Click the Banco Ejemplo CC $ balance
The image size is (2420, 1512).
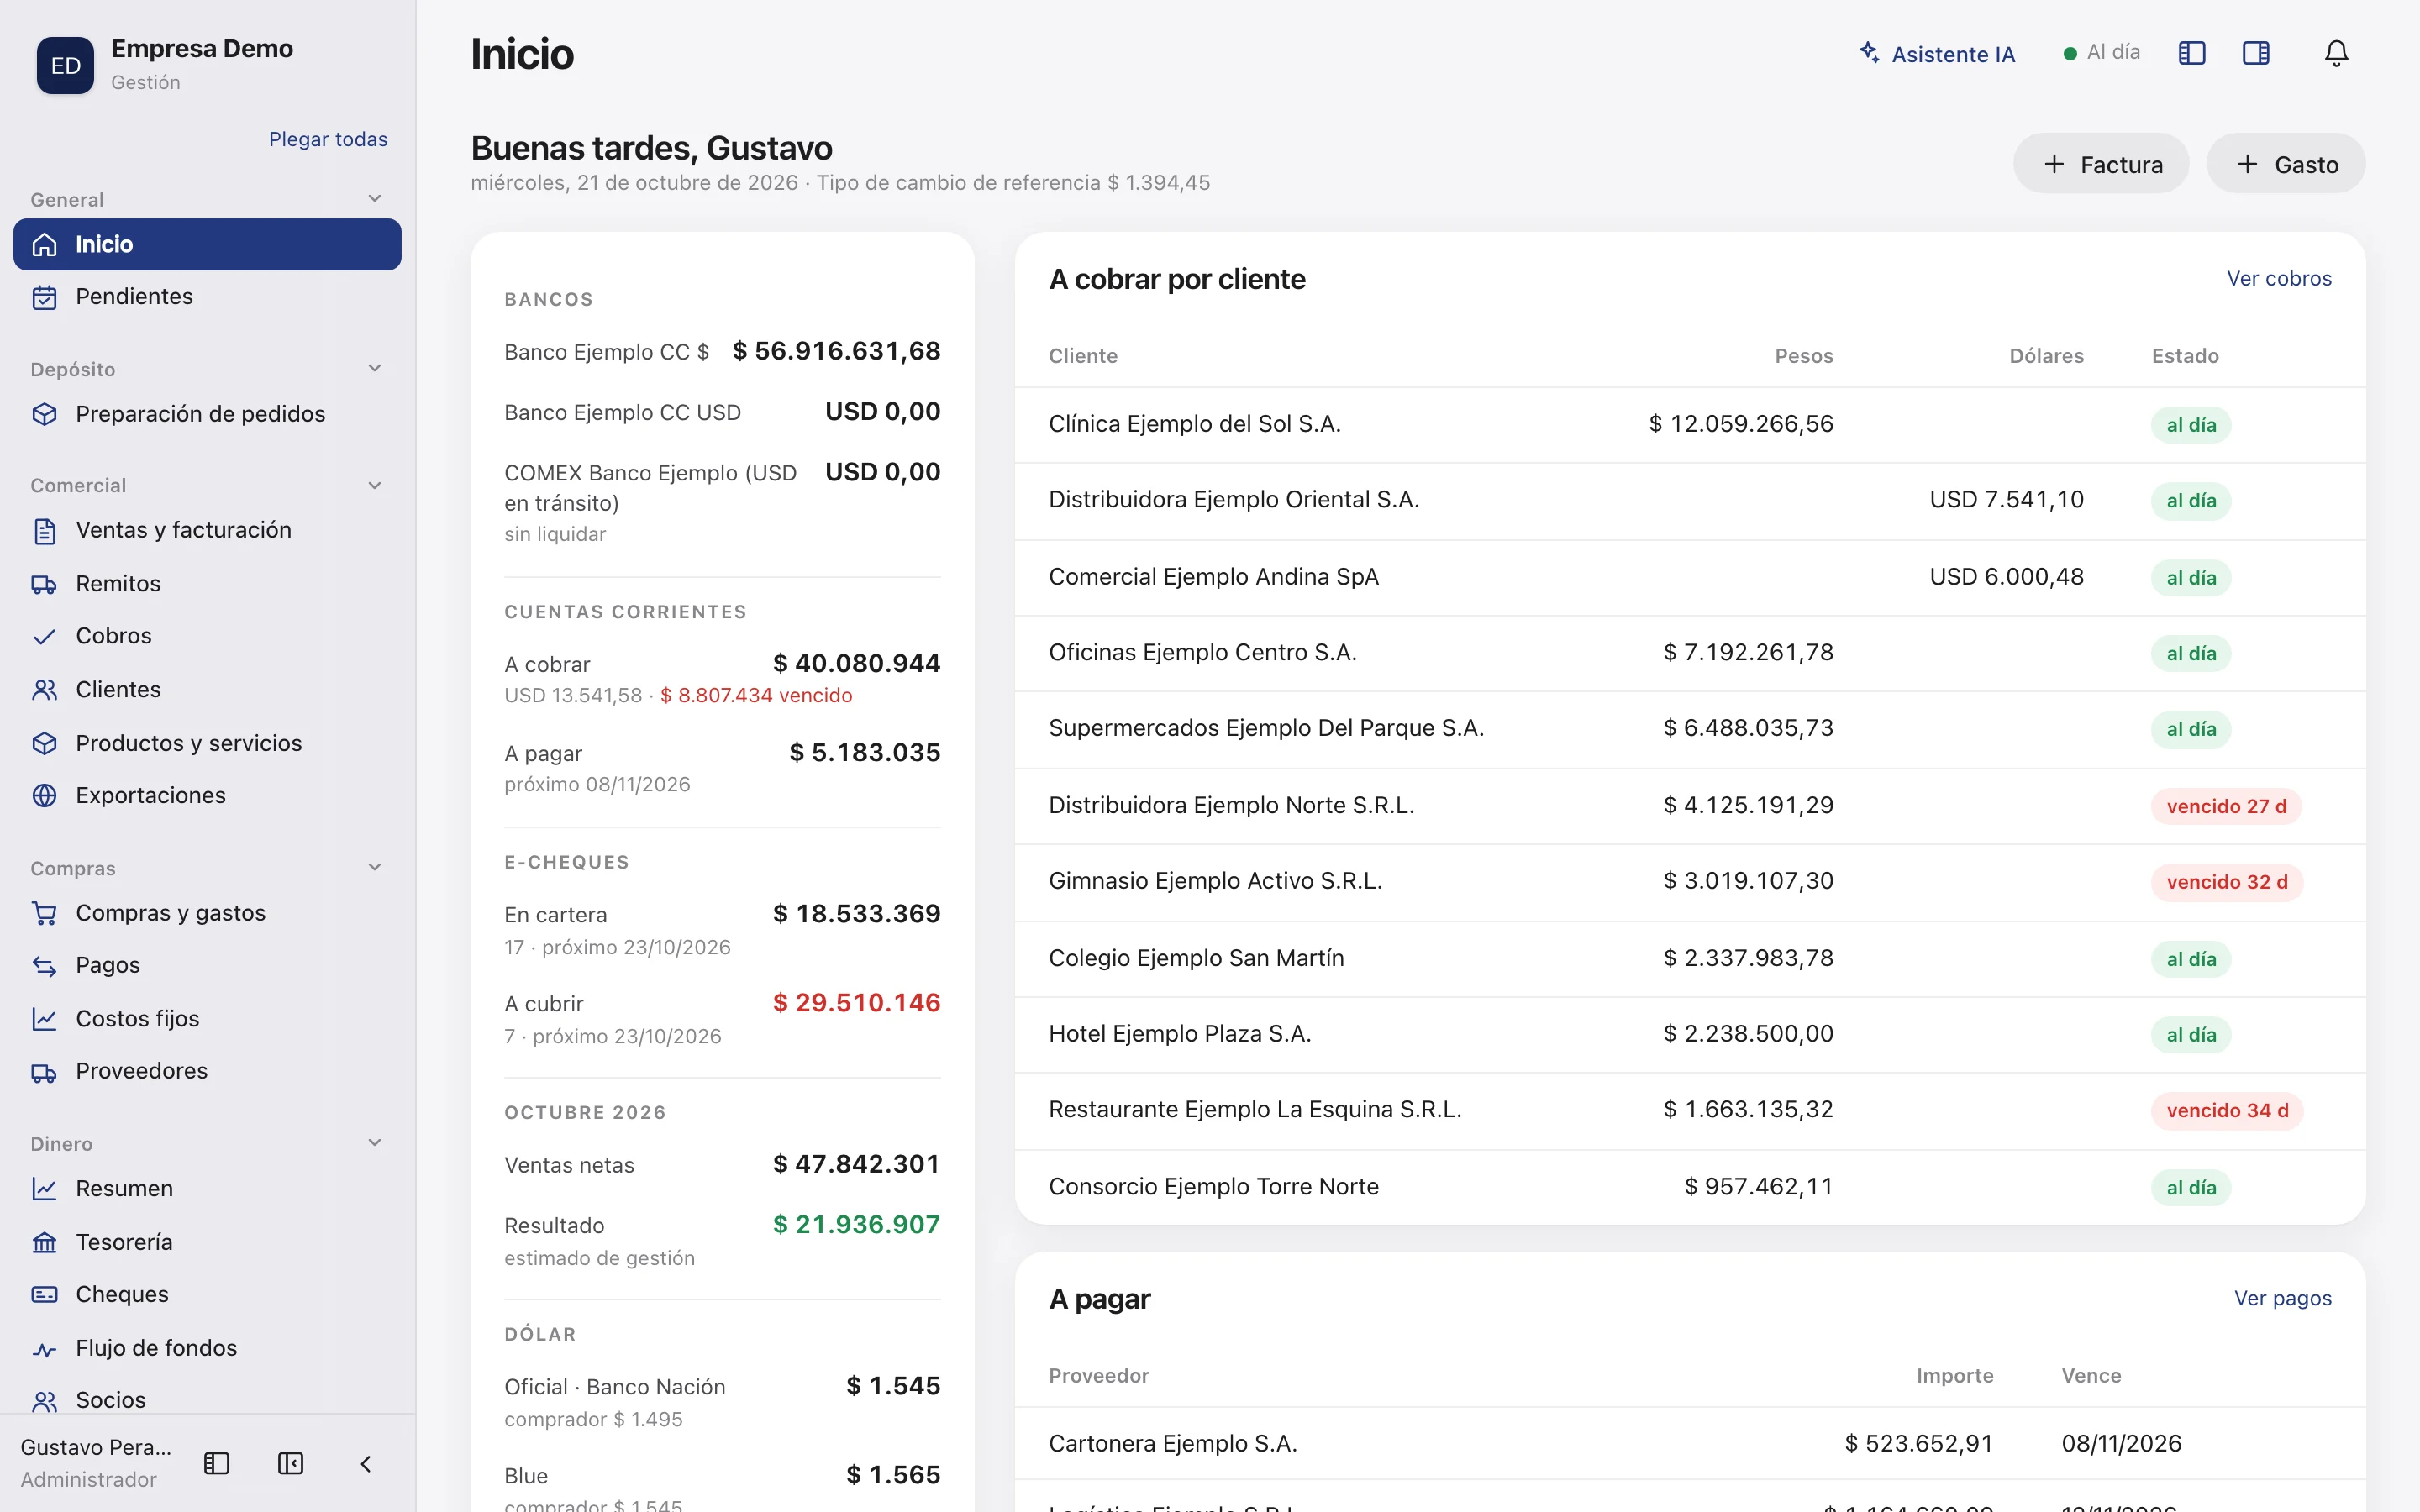coord(836,352)
